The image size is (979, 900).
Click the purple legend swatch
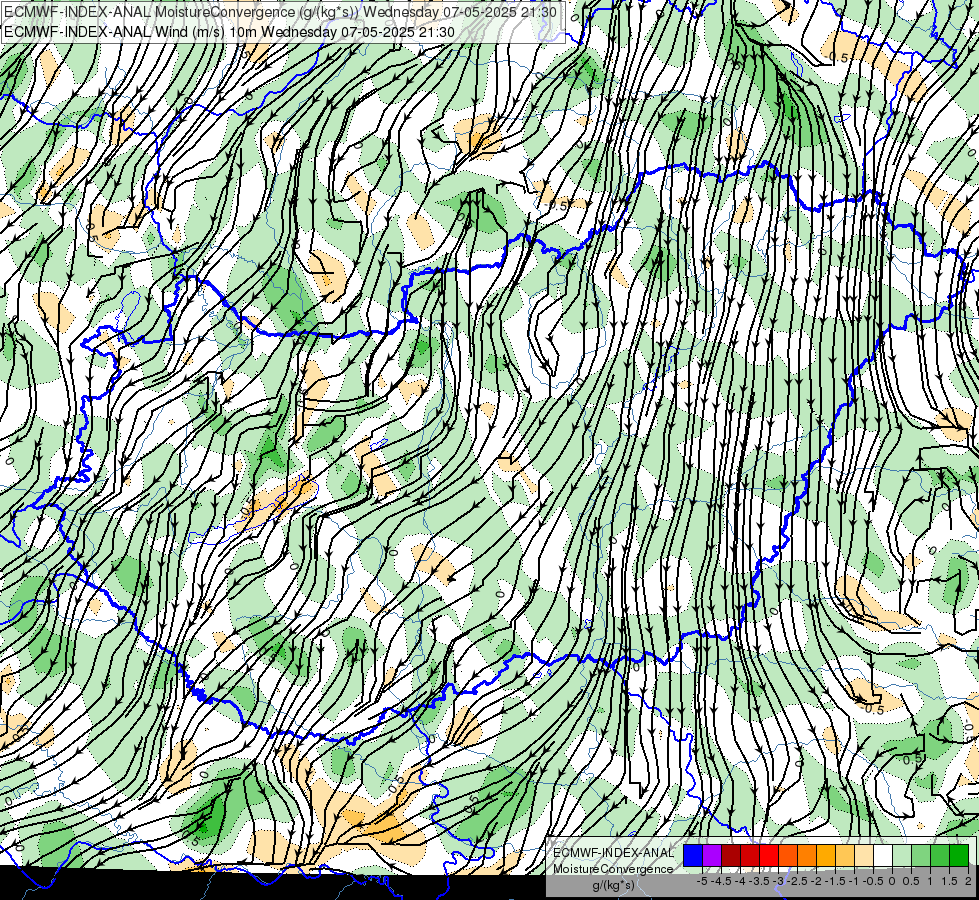pos(712,855)
